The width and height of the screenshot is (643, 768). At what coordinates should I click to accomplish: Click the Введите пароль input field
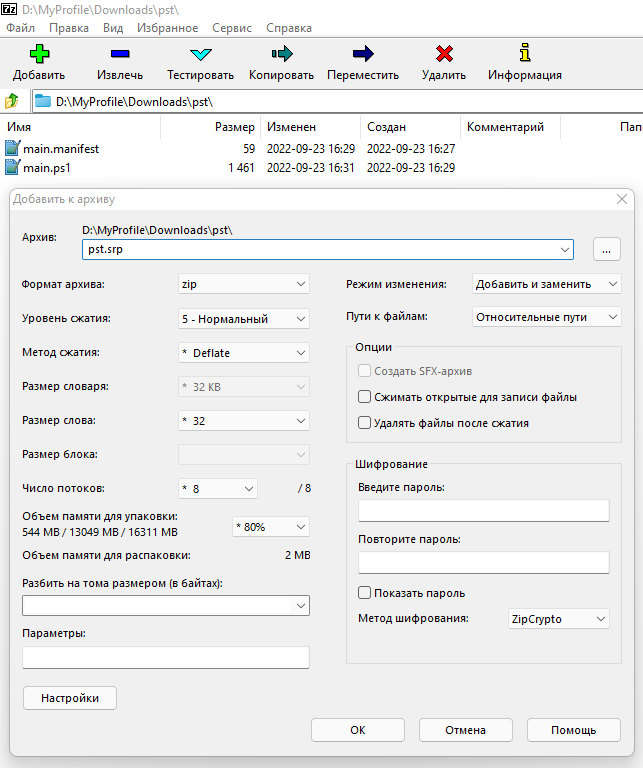click(x=483, y=511)
